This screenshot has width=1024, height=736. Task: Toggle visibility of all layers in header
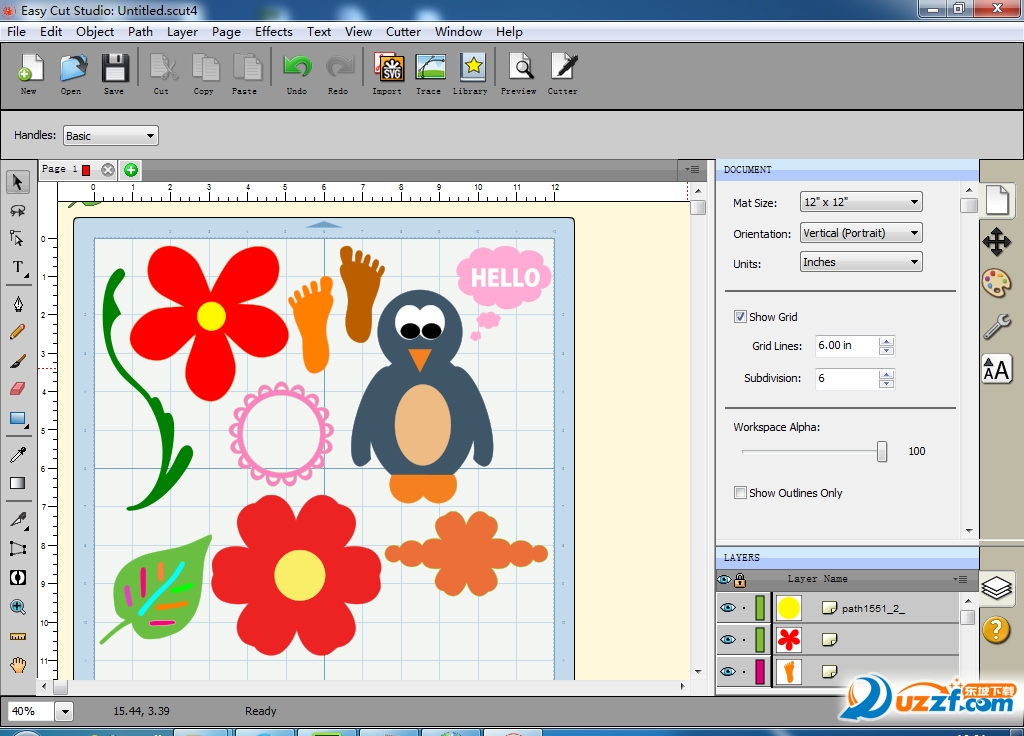(x=724, y=579)
